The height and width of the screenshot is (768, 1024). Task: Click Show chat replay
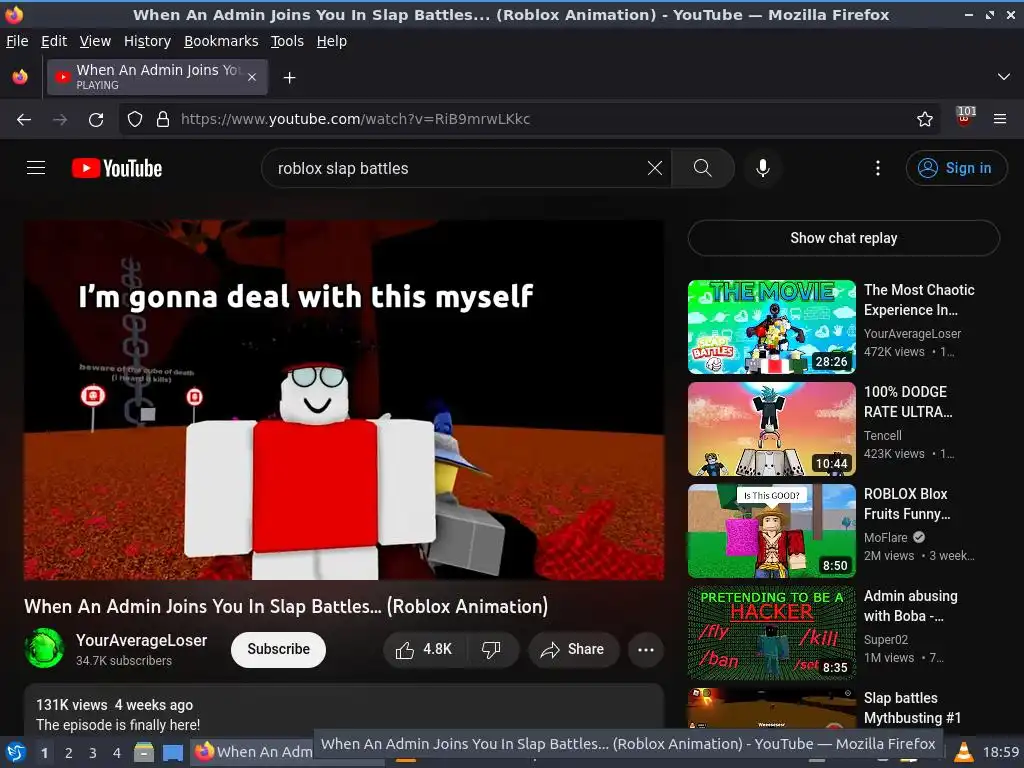pos(843,238)
